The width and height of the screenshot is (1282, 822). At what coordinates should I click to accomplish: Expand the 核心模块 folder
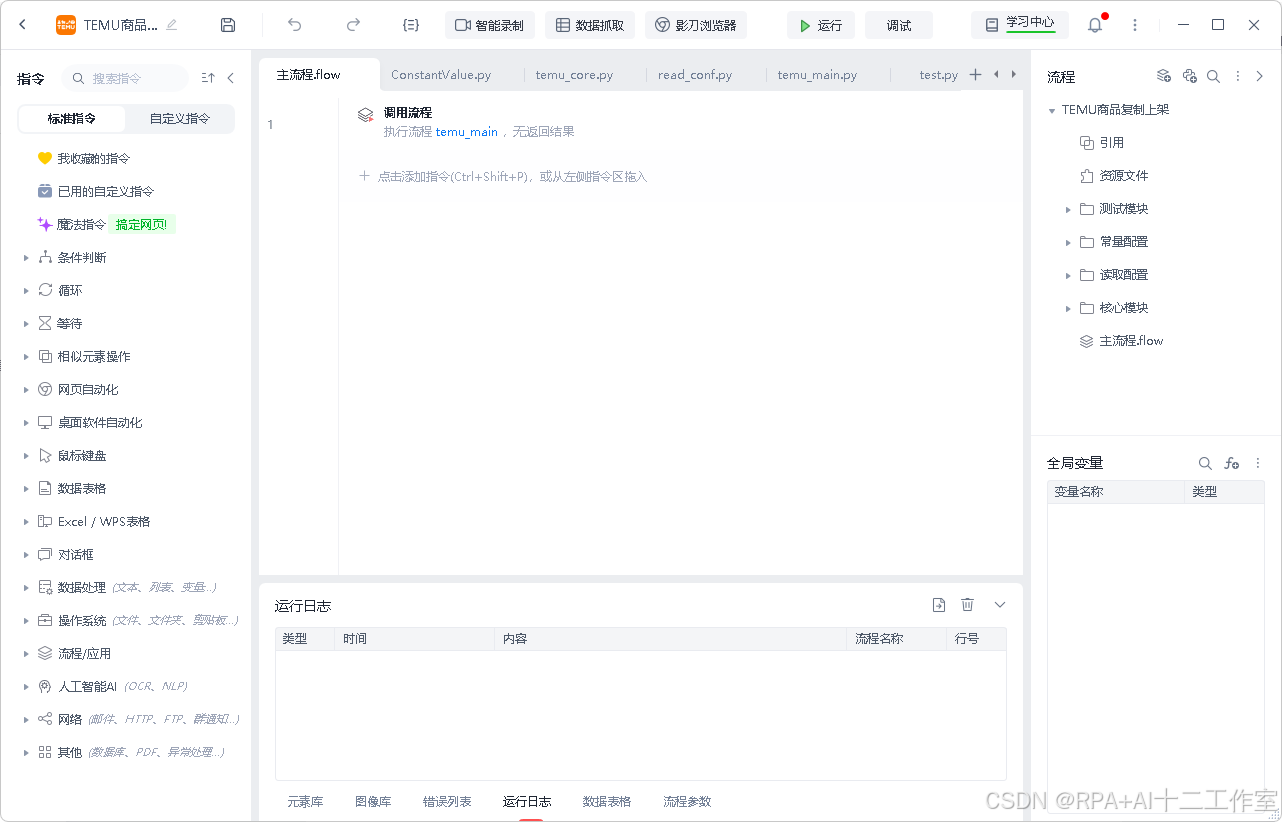coord(1068,307)
